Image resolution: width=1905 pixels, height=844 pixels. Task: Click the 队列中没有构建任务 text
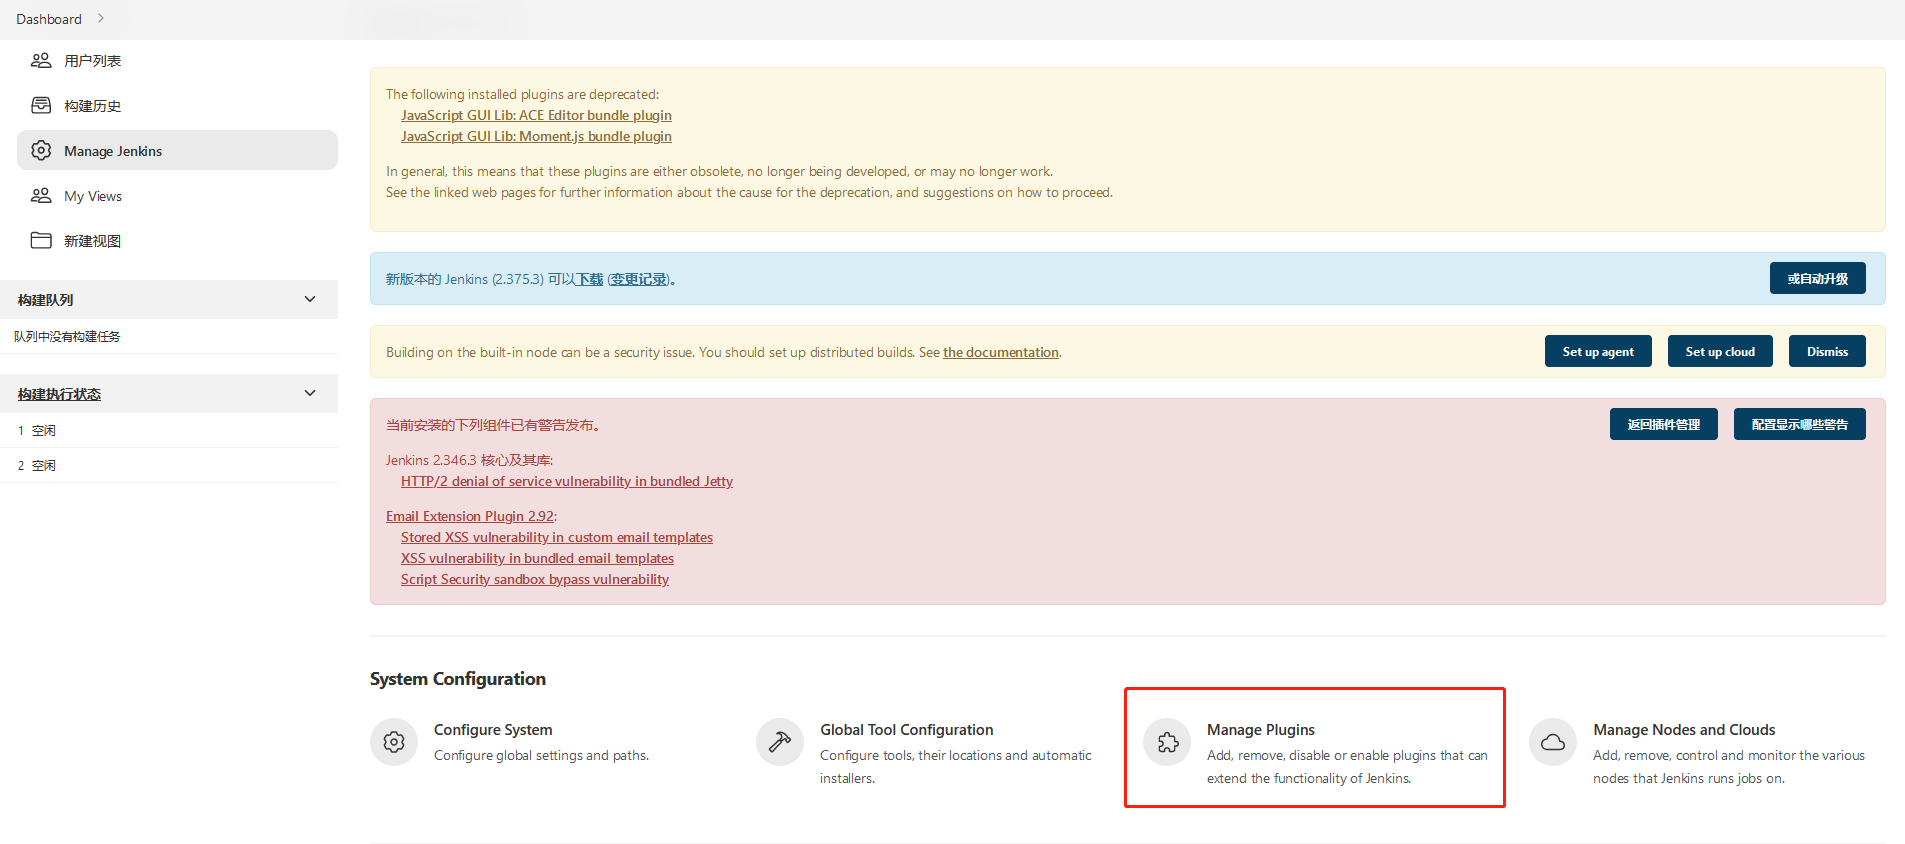tap(67, 336)
